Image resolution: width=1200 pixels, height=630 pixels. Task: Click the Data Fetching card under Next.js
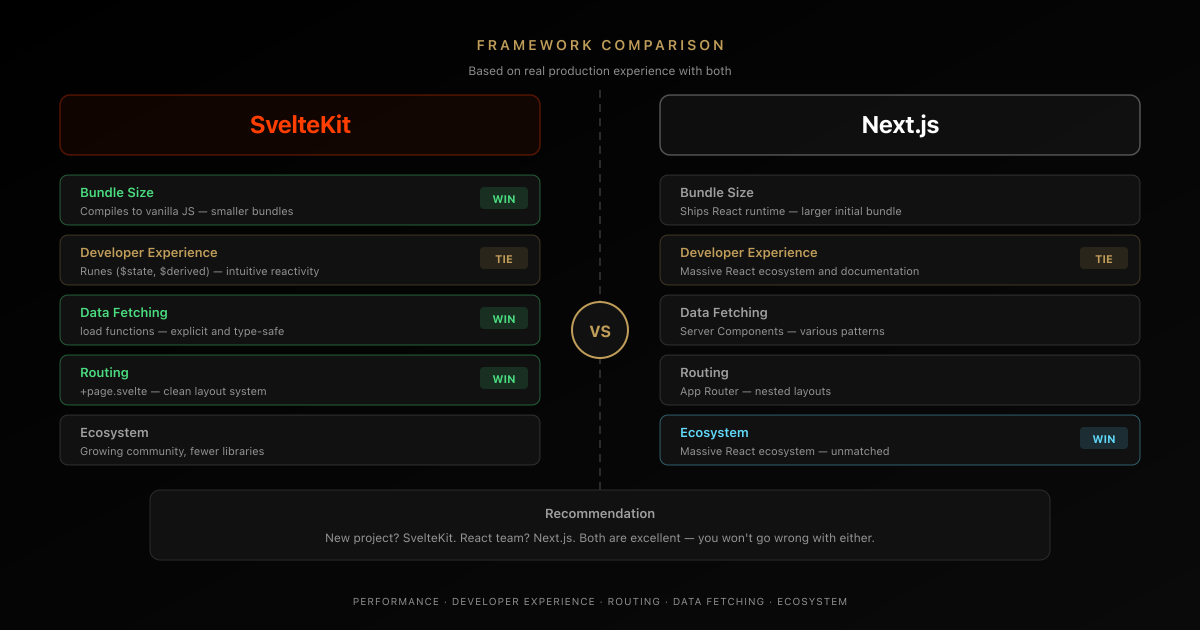pos(899,320)
